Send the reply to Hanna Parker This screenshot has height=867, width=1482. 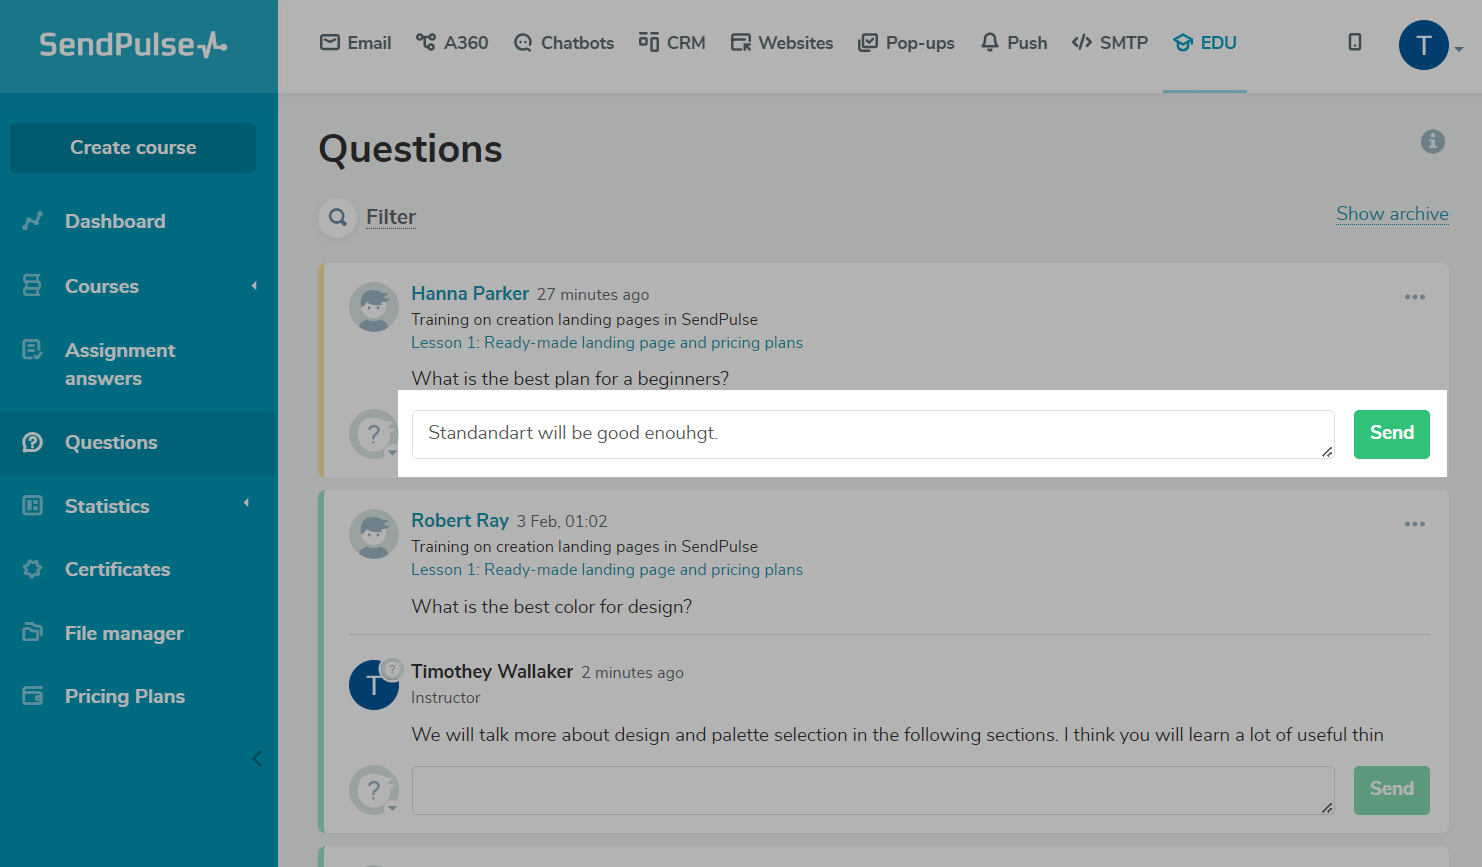pos(1391,434)
